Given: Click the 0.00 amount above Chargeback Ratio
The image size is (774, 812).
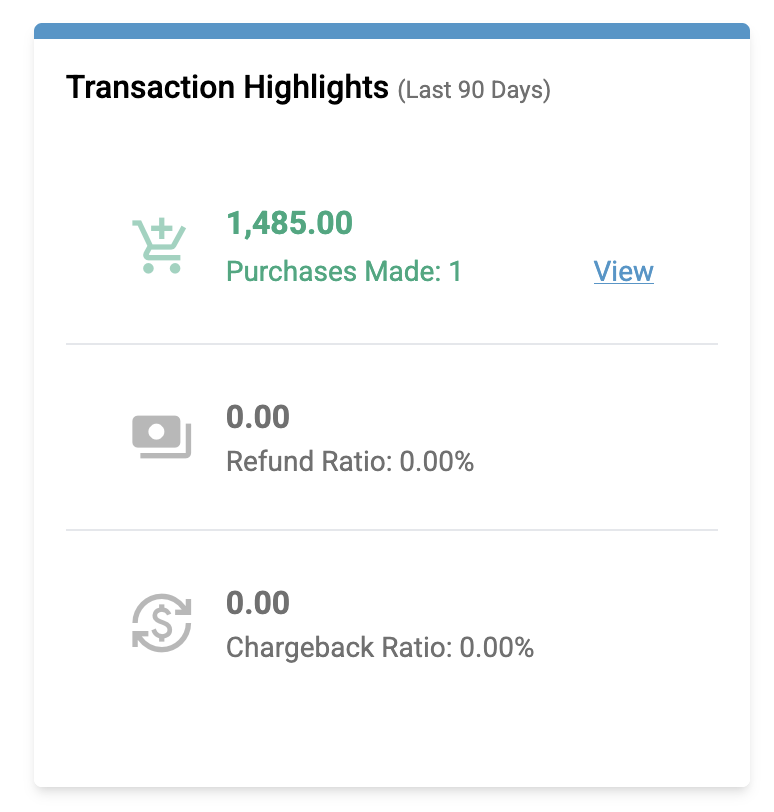Looking at the screenshot, I should tap(258, 603).
